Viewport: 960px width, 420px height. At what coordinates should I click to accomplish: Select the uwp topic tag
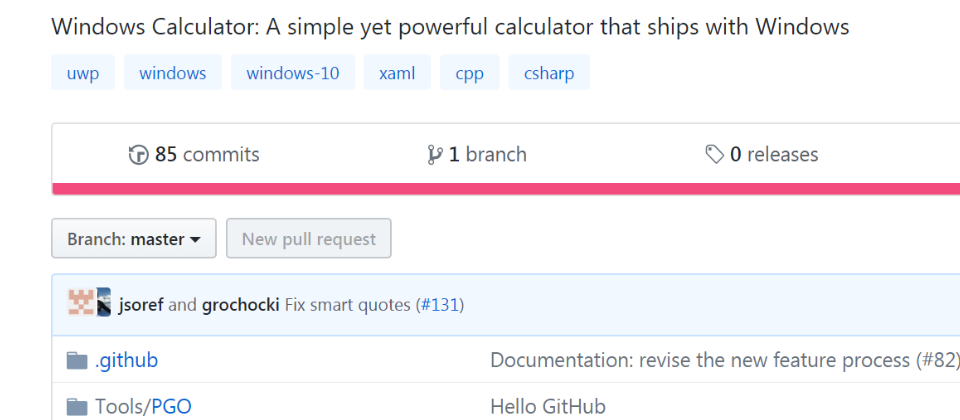83,73
